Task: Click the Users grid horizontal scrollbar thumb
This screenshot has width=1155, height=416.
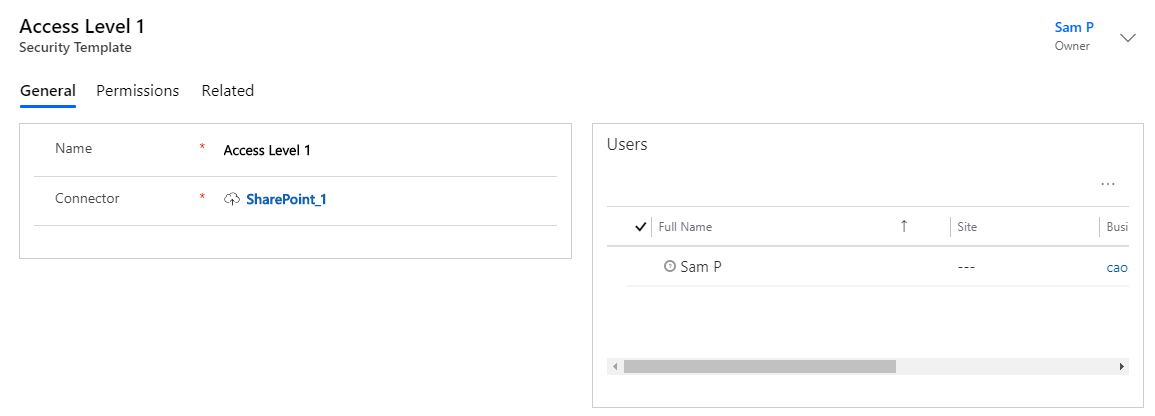Action: 759,366
